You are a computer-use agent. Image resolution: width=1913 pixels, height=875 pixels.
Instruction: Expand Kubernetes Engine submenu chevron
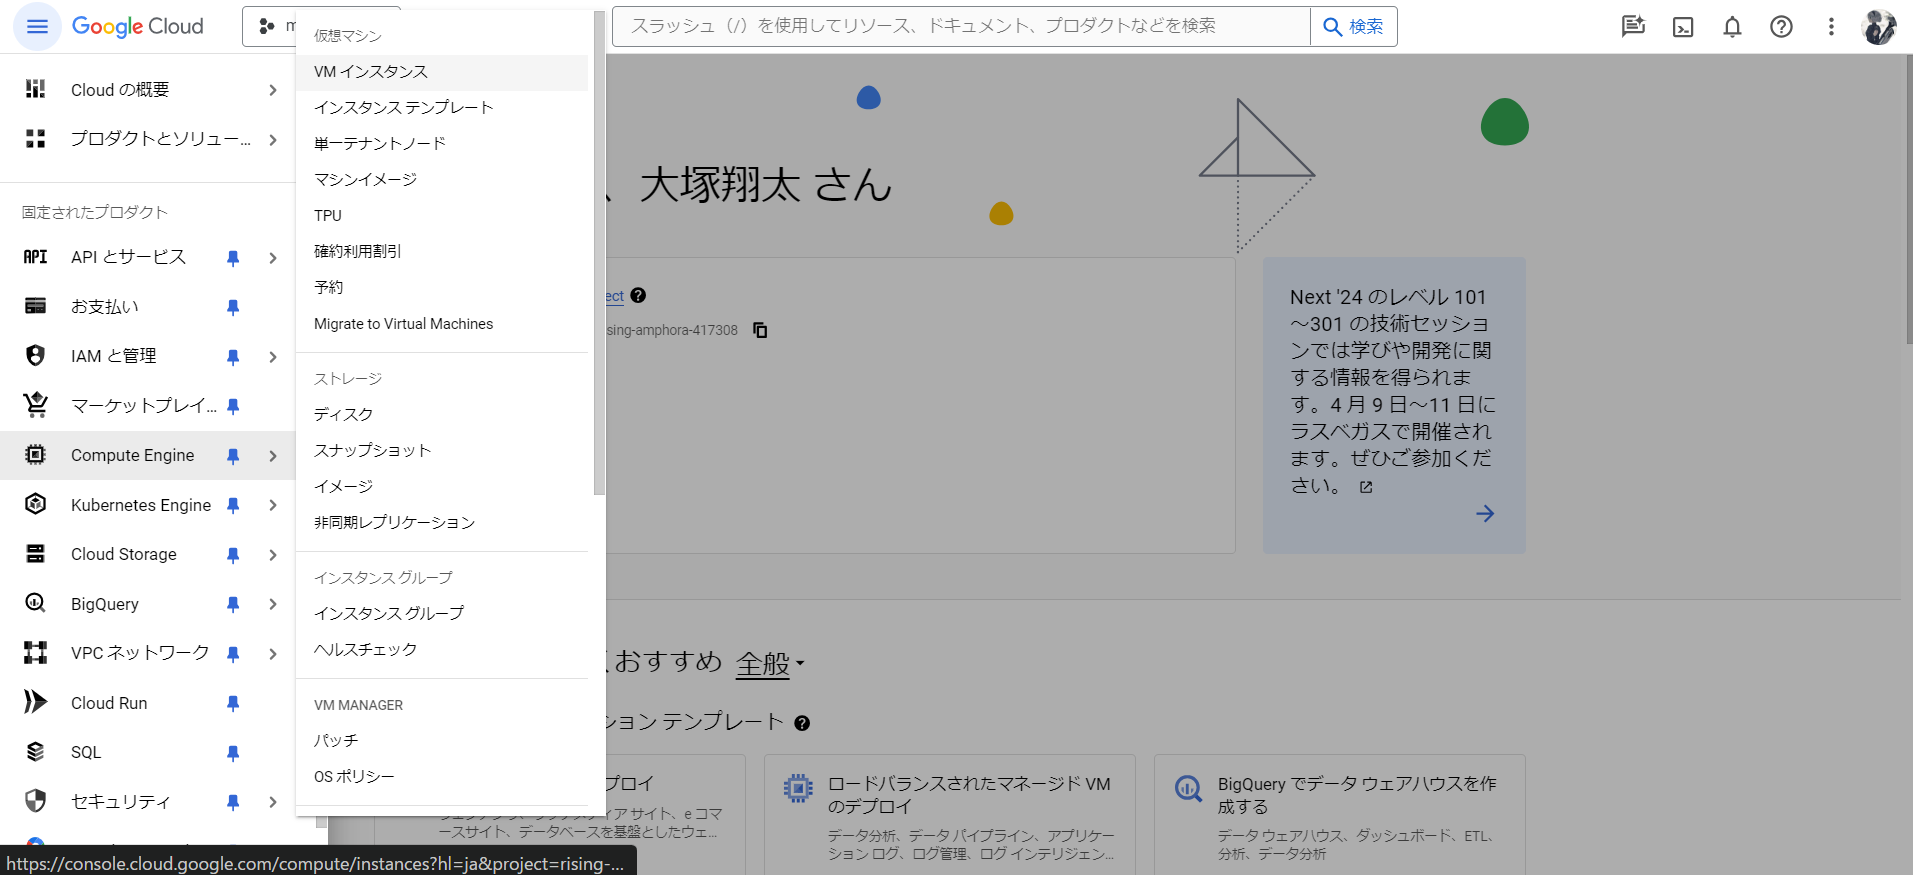[273, 505]
